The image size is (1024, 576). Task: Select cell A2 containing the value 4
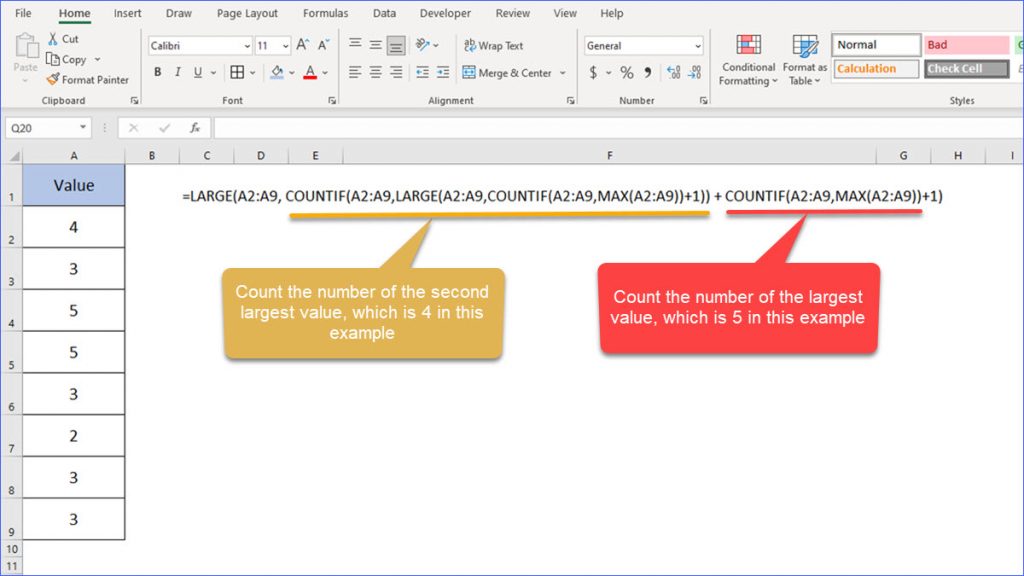click(x=72, y=227)
